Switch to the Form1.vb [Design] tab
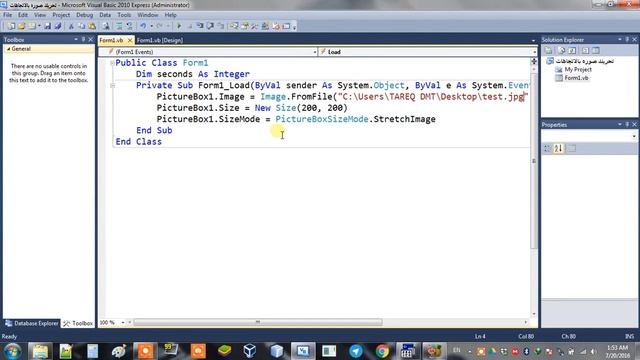 pos(160,40)
